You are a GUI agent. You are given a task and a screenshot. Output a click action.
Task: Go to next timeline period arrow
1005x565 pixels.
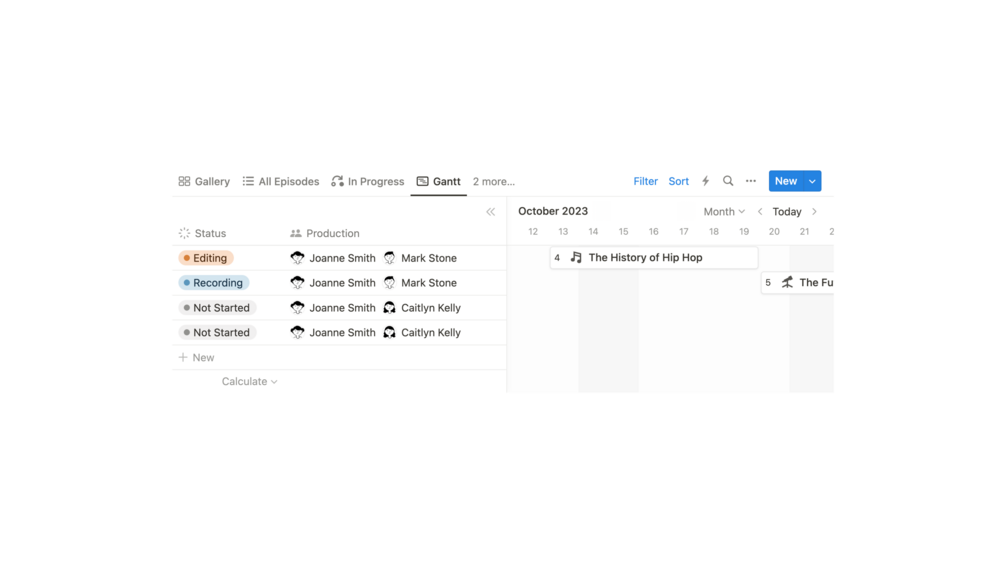tap(815, 212)
